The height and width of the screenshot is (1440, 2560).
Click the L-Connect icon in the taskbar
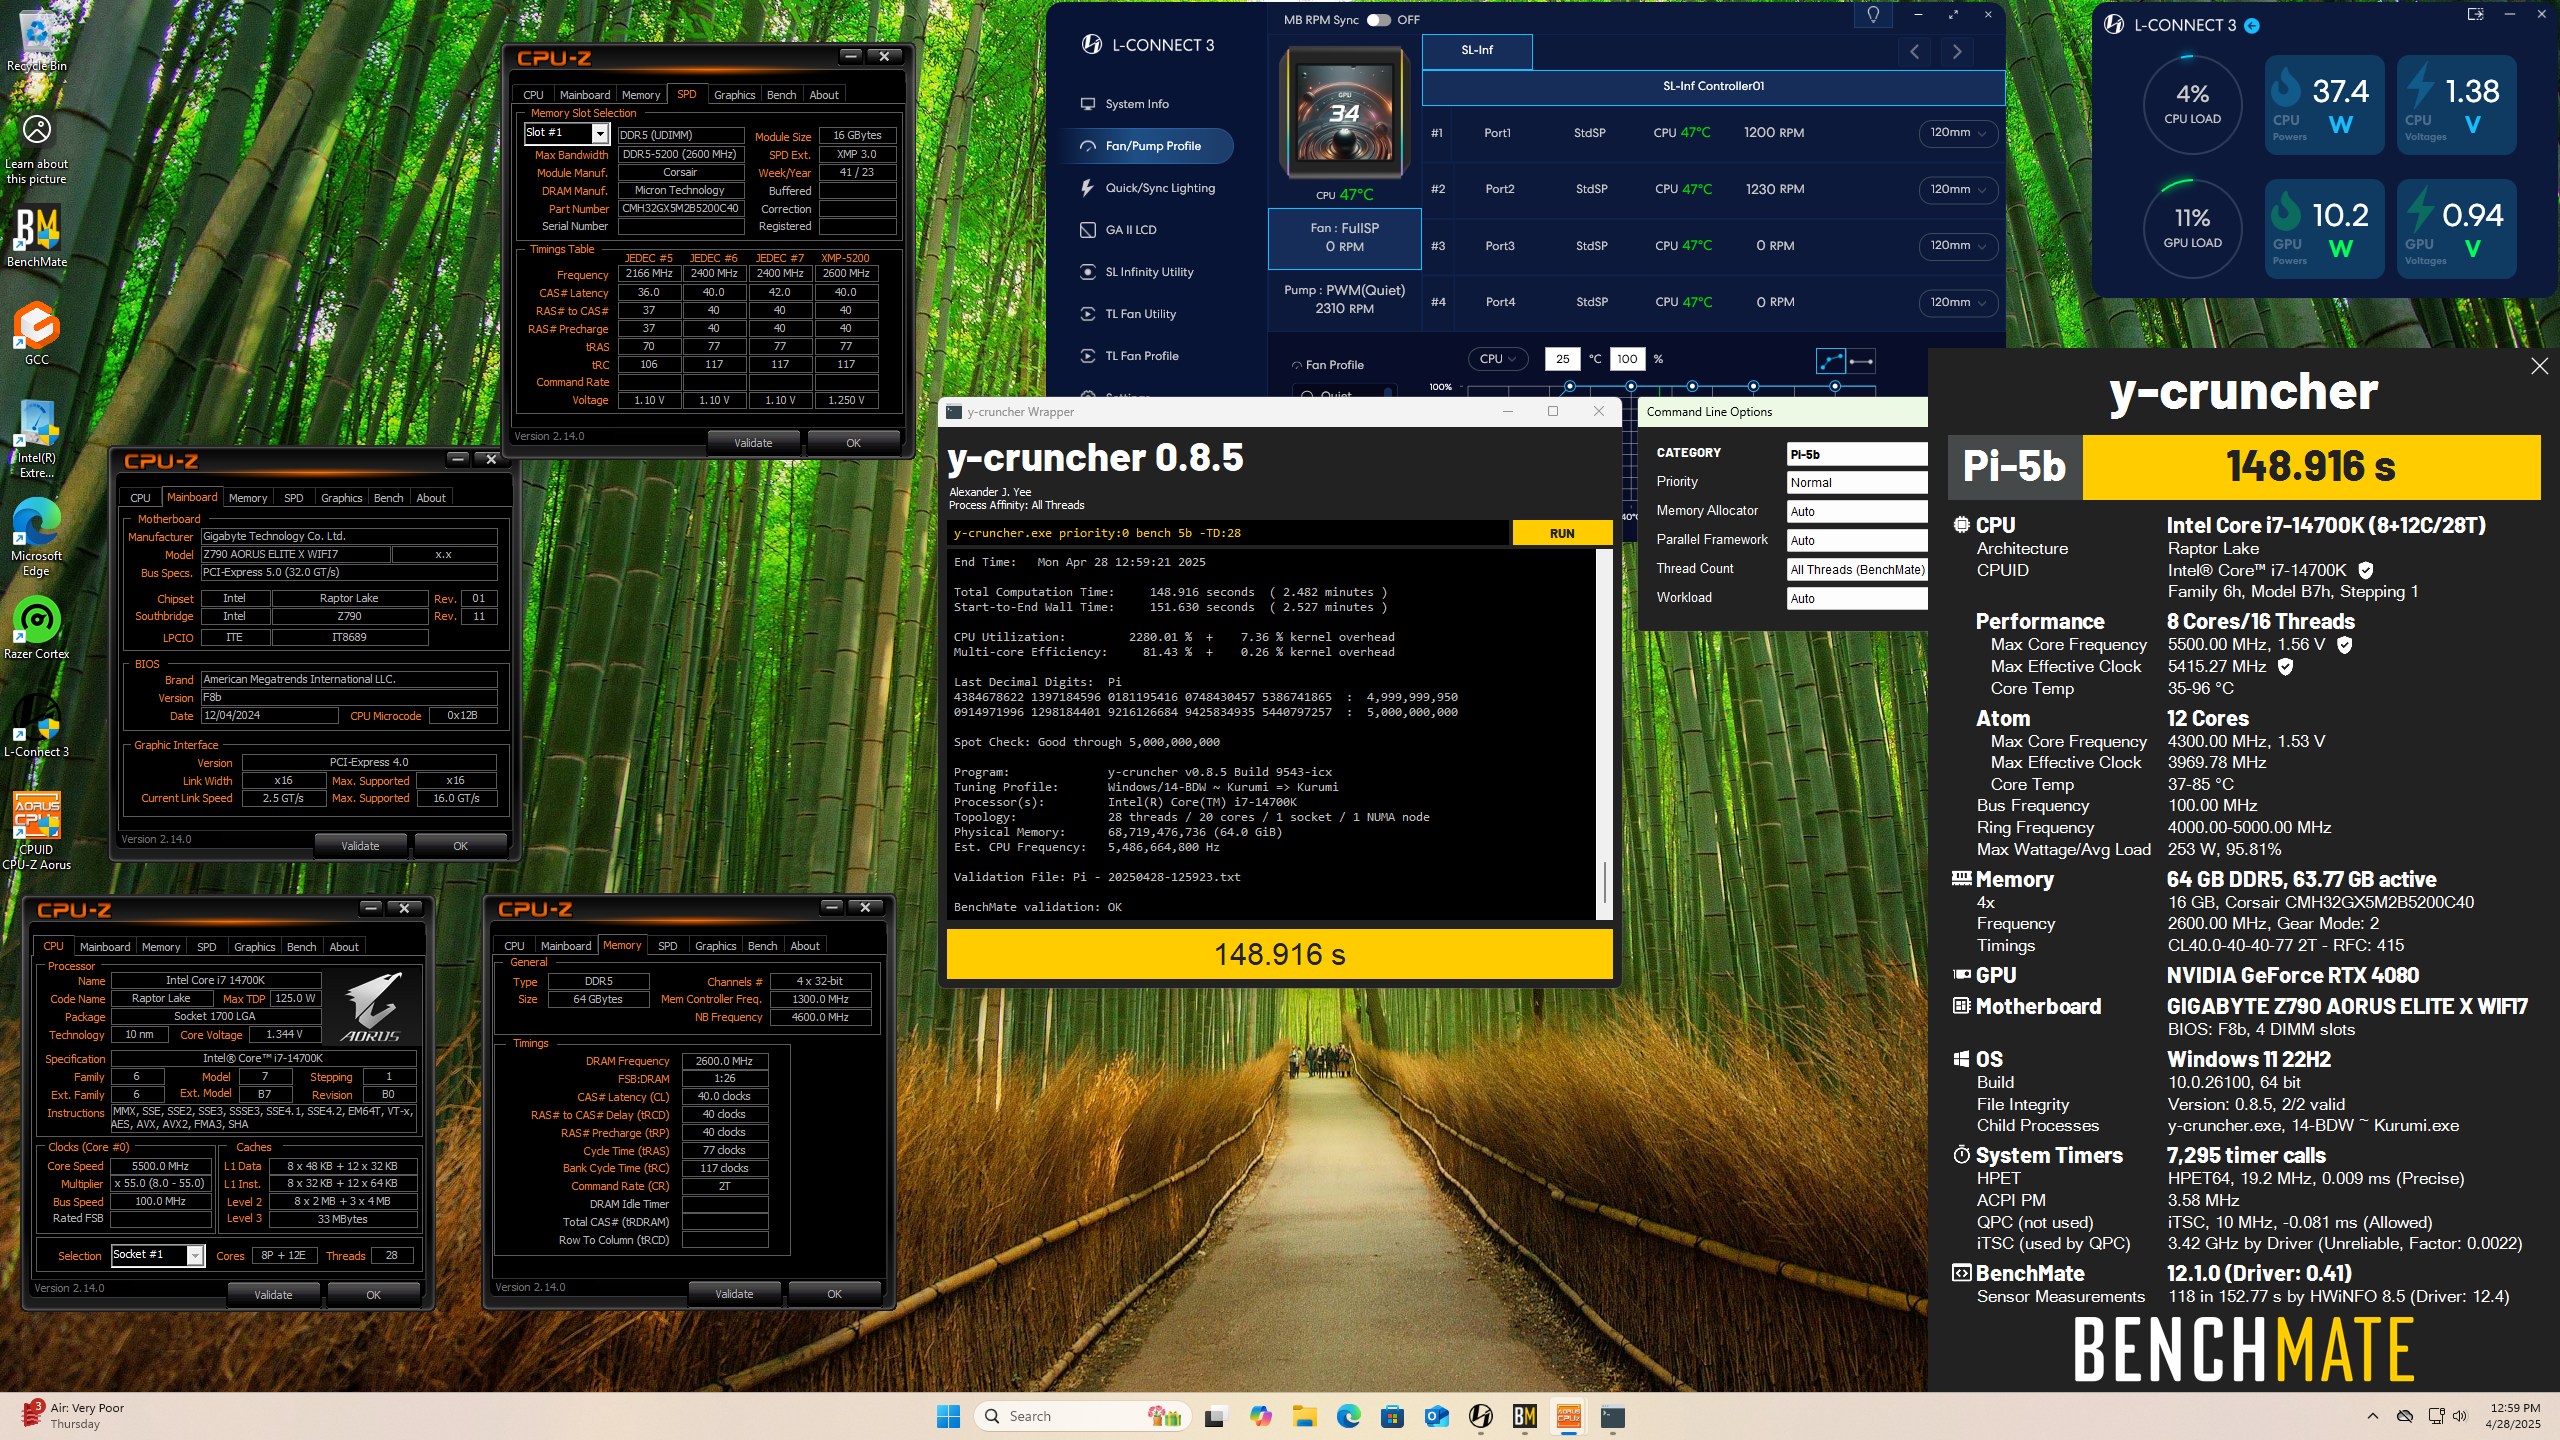point(1481,1416)
